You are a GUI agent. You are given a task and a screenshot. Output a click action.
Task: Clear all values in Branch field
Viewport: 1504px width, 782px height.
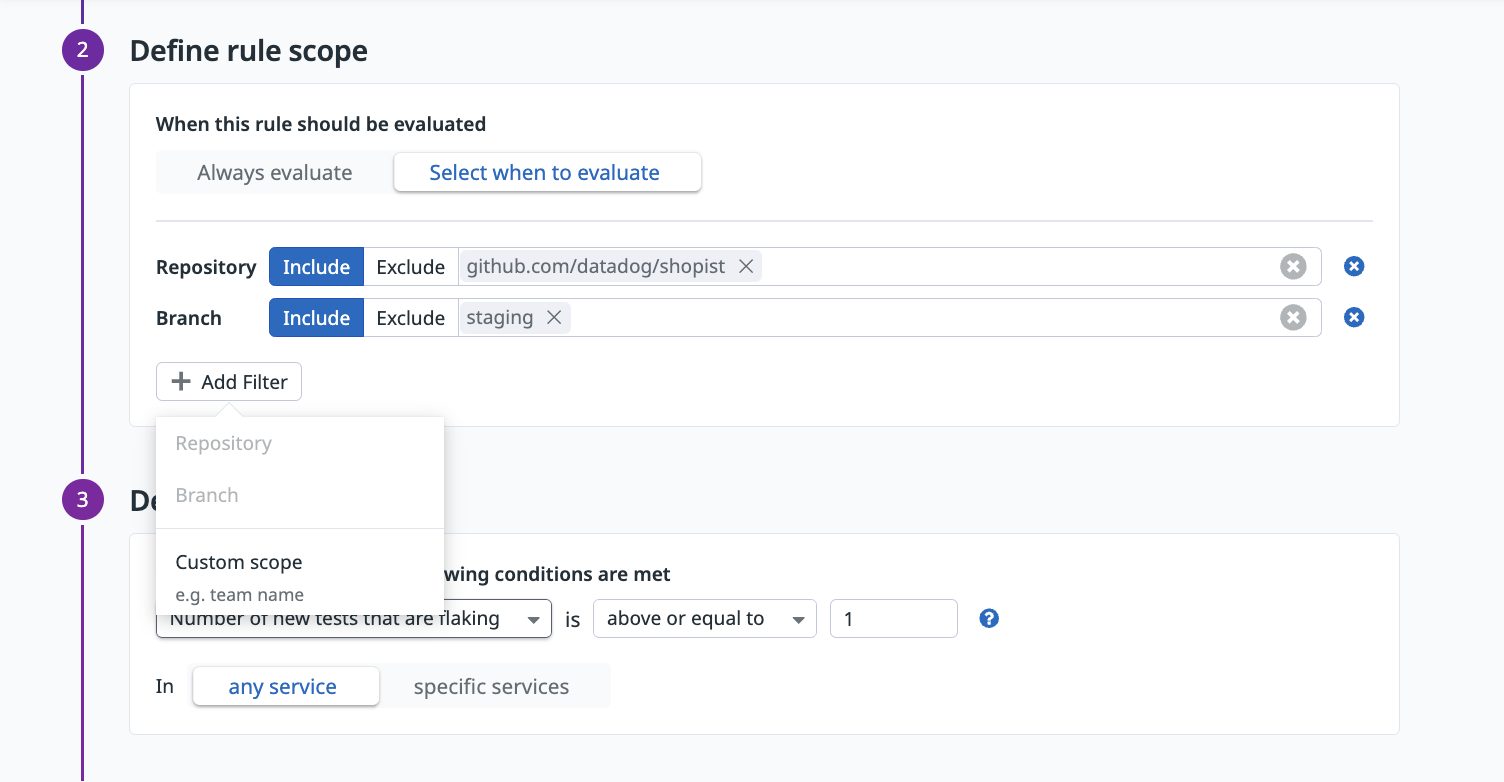(1293, 317)
